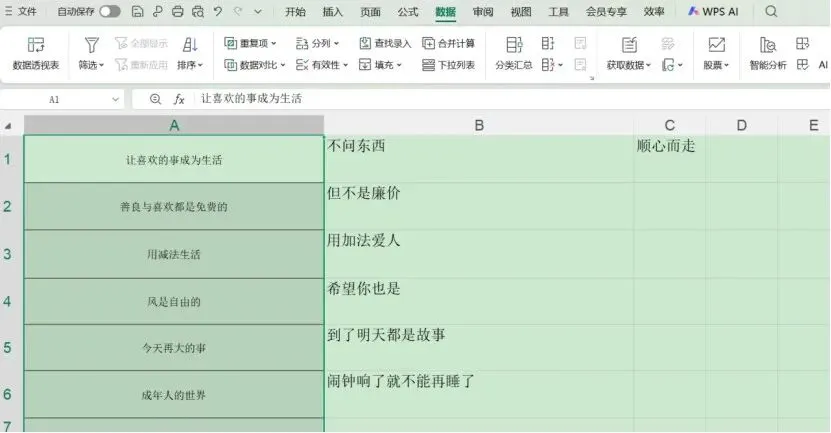
Task: Expand quick access toolbar chevron
Action: (x=258, y=11)
